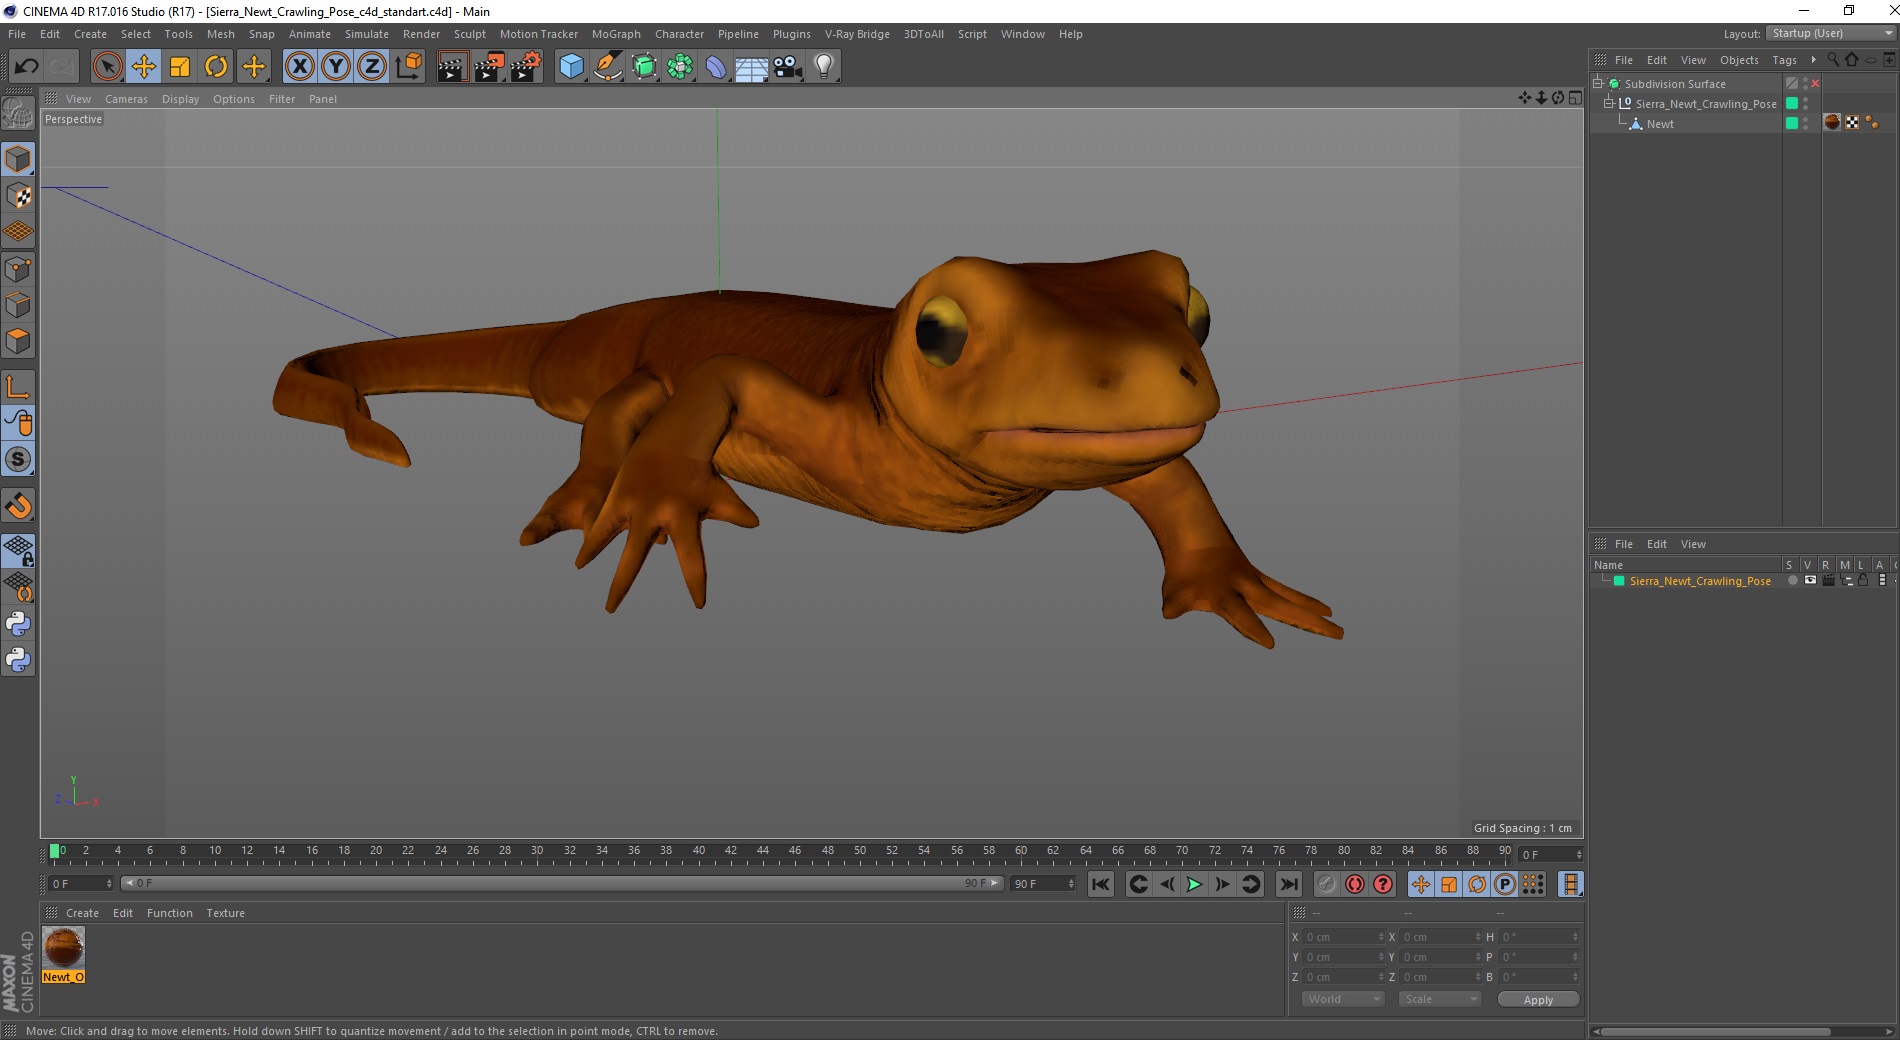The image size is (1900, 1040).
Task: Enable Axis mode tool
Action: (18, 387)
